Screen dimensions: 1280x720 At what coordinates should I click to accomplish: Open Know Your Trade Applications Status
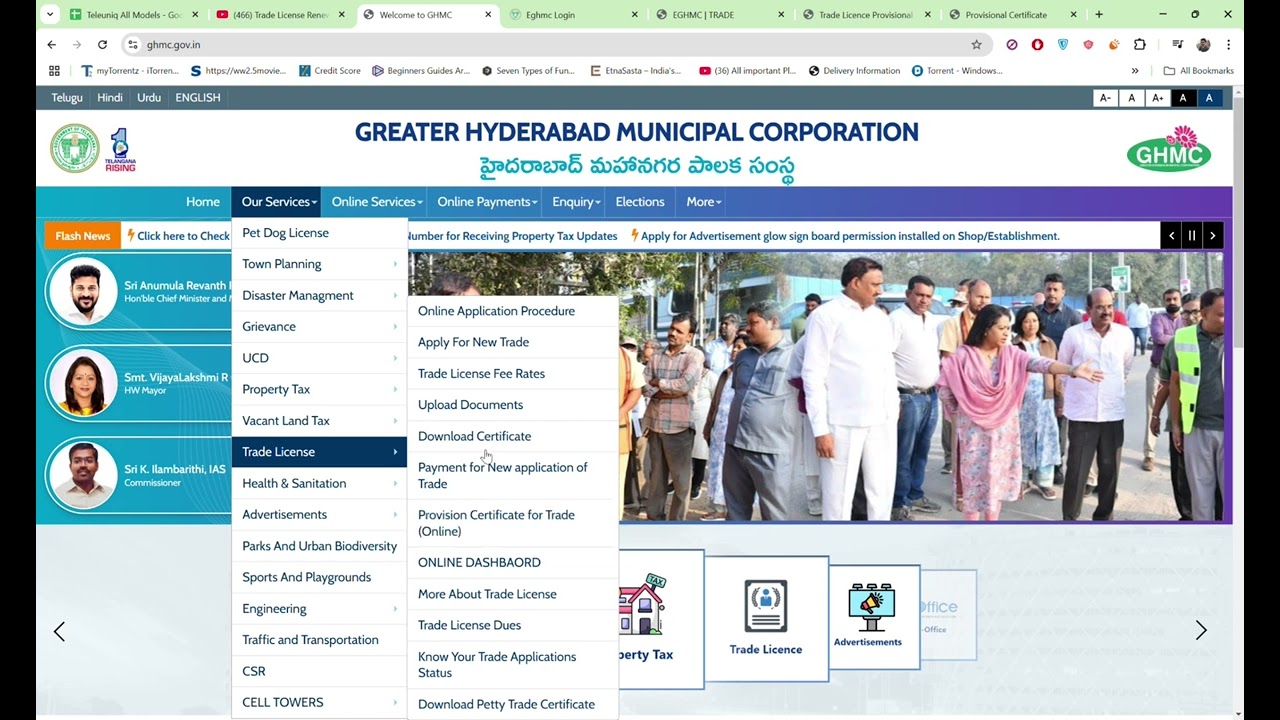(513, 665)
